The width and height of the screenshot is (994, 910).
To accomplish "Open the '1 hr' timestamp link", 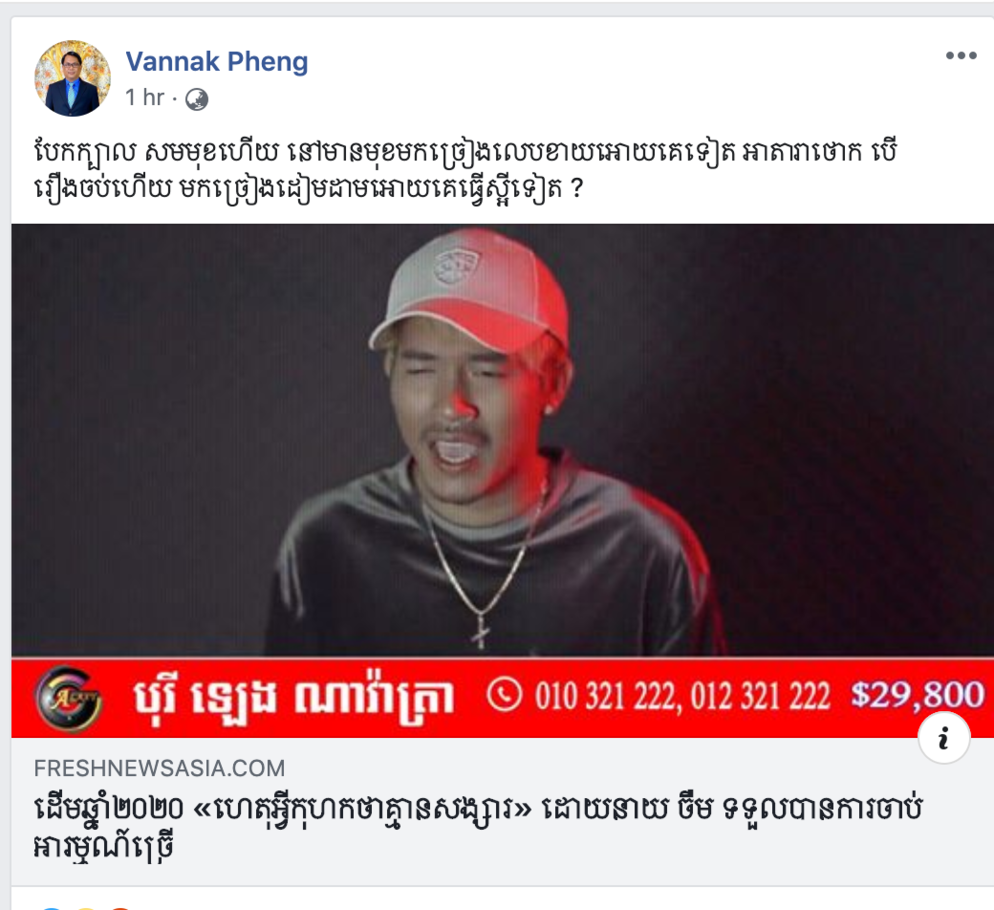I will pos(145,98).
